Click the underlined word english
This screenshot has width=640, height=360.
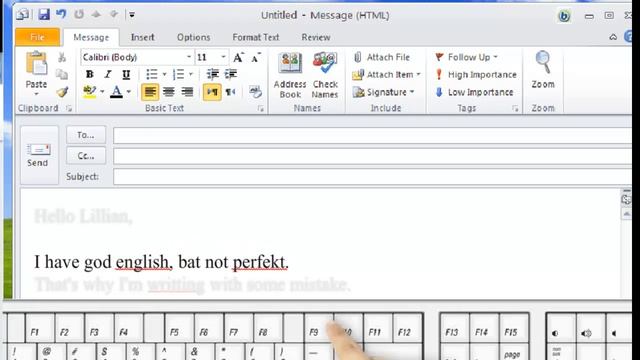pos(142,262)
